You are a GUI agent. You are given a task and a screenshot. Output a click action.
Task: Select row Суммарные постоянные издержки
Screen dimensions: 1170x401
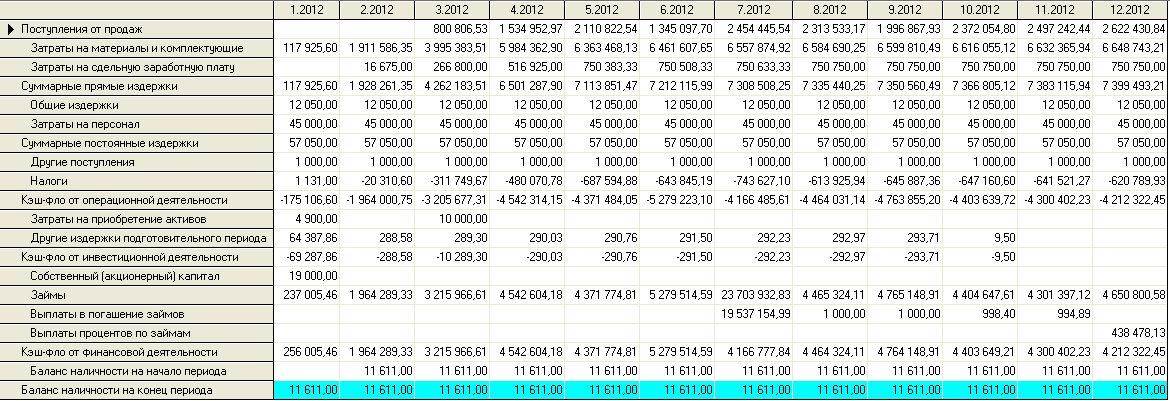137,143
